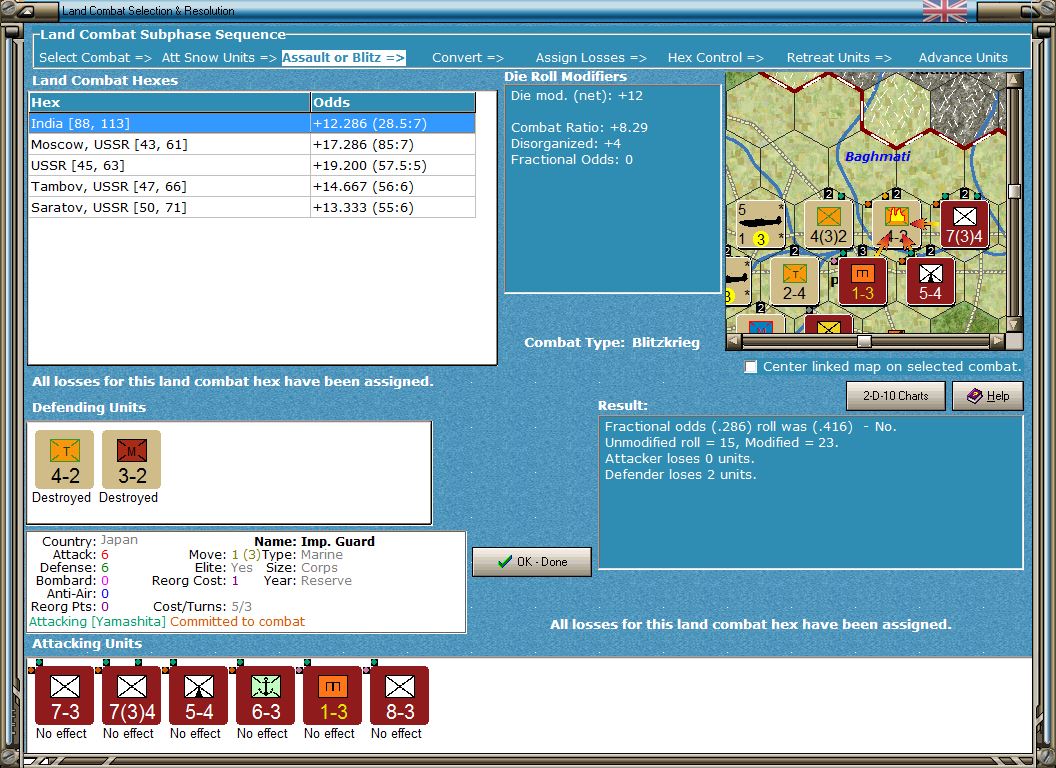This screenshot has width=1056, height=768.
Task: Click OK - Done button
Action: [532, 562]
